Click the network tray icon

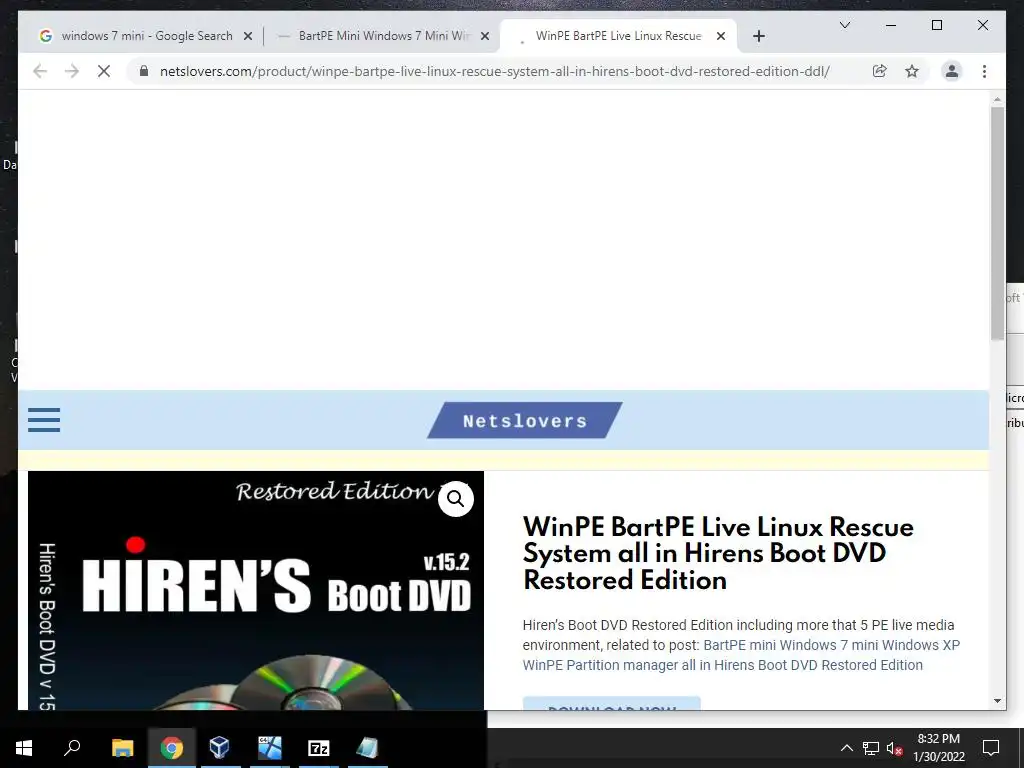[871, 748]
